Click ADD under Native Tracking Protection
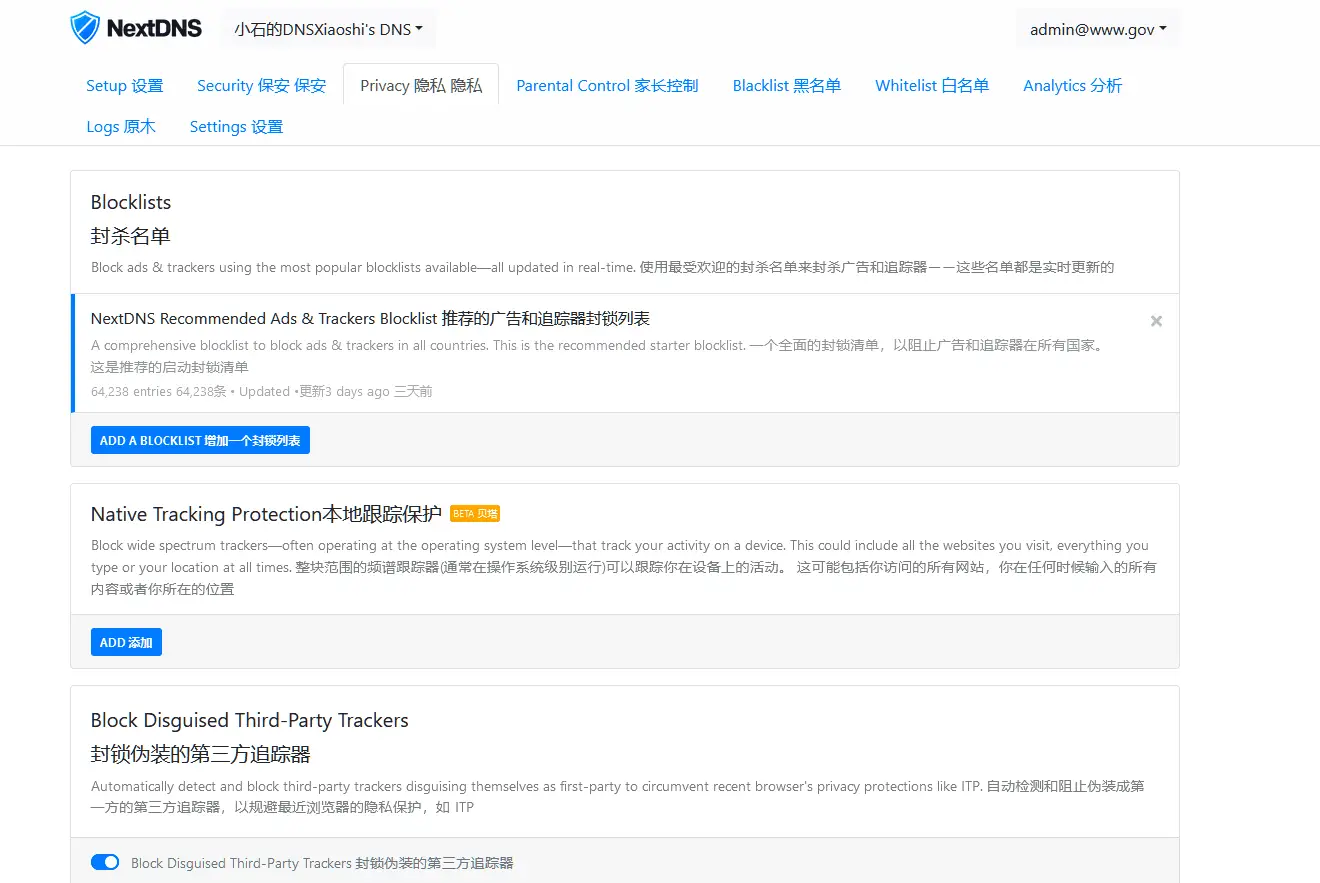1320x883 pixels. pos(126,642)
